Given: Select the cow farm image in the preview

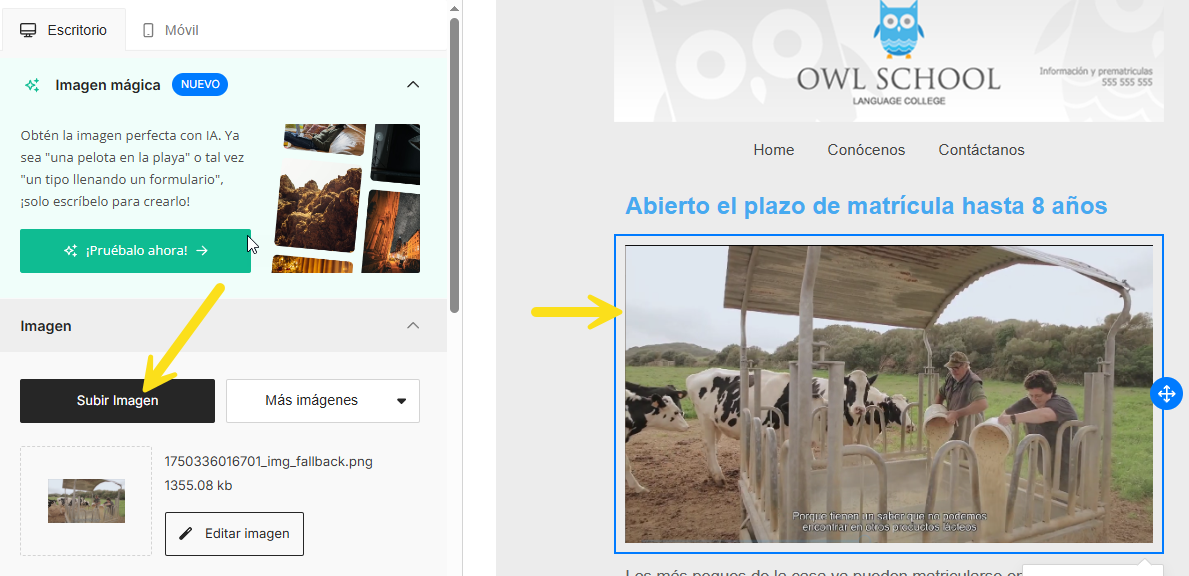Looking at the screenshot, I should [888, 394].
